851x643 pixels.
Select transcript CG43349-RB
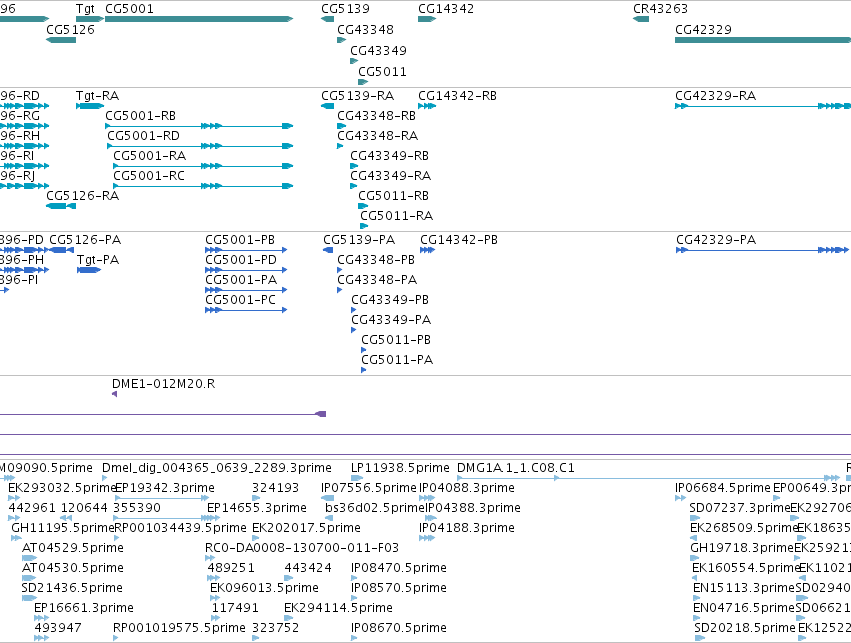click(x=390, y=156)
